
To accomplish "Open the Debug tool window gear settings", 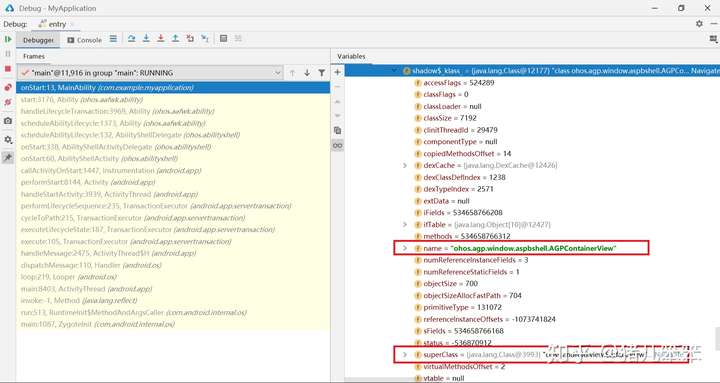I will click(699, 24).
